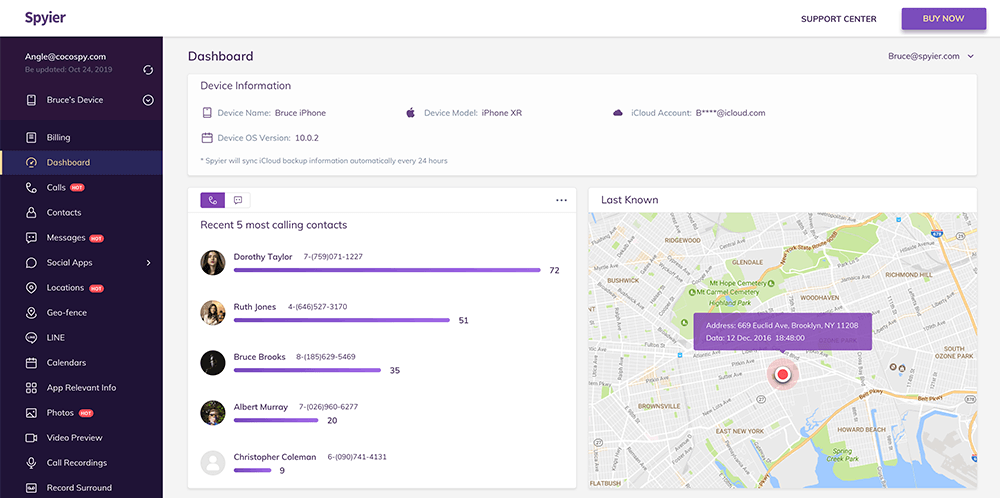Open the App Relevant Info grid icon

(x=31, y=388)
